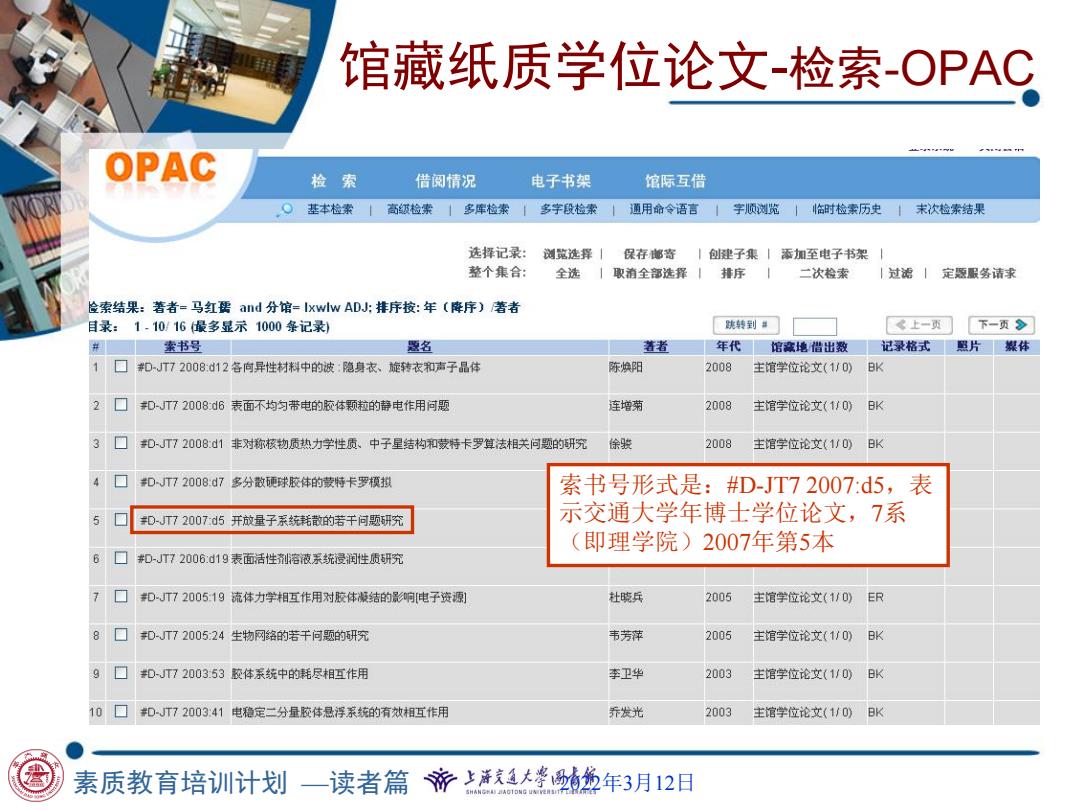Click the 下一页 next page button
1080x810 pixels.
pyautogui.click(x=1001, y=325)
